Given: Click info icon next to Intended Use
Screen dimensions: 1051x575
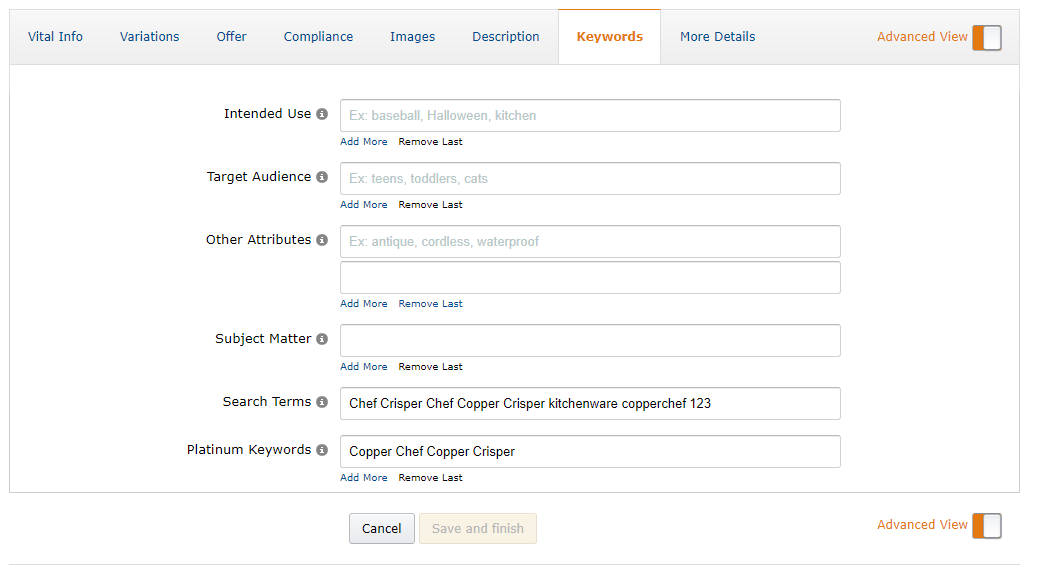Looking at the screenshot, I should pos(322,114).
